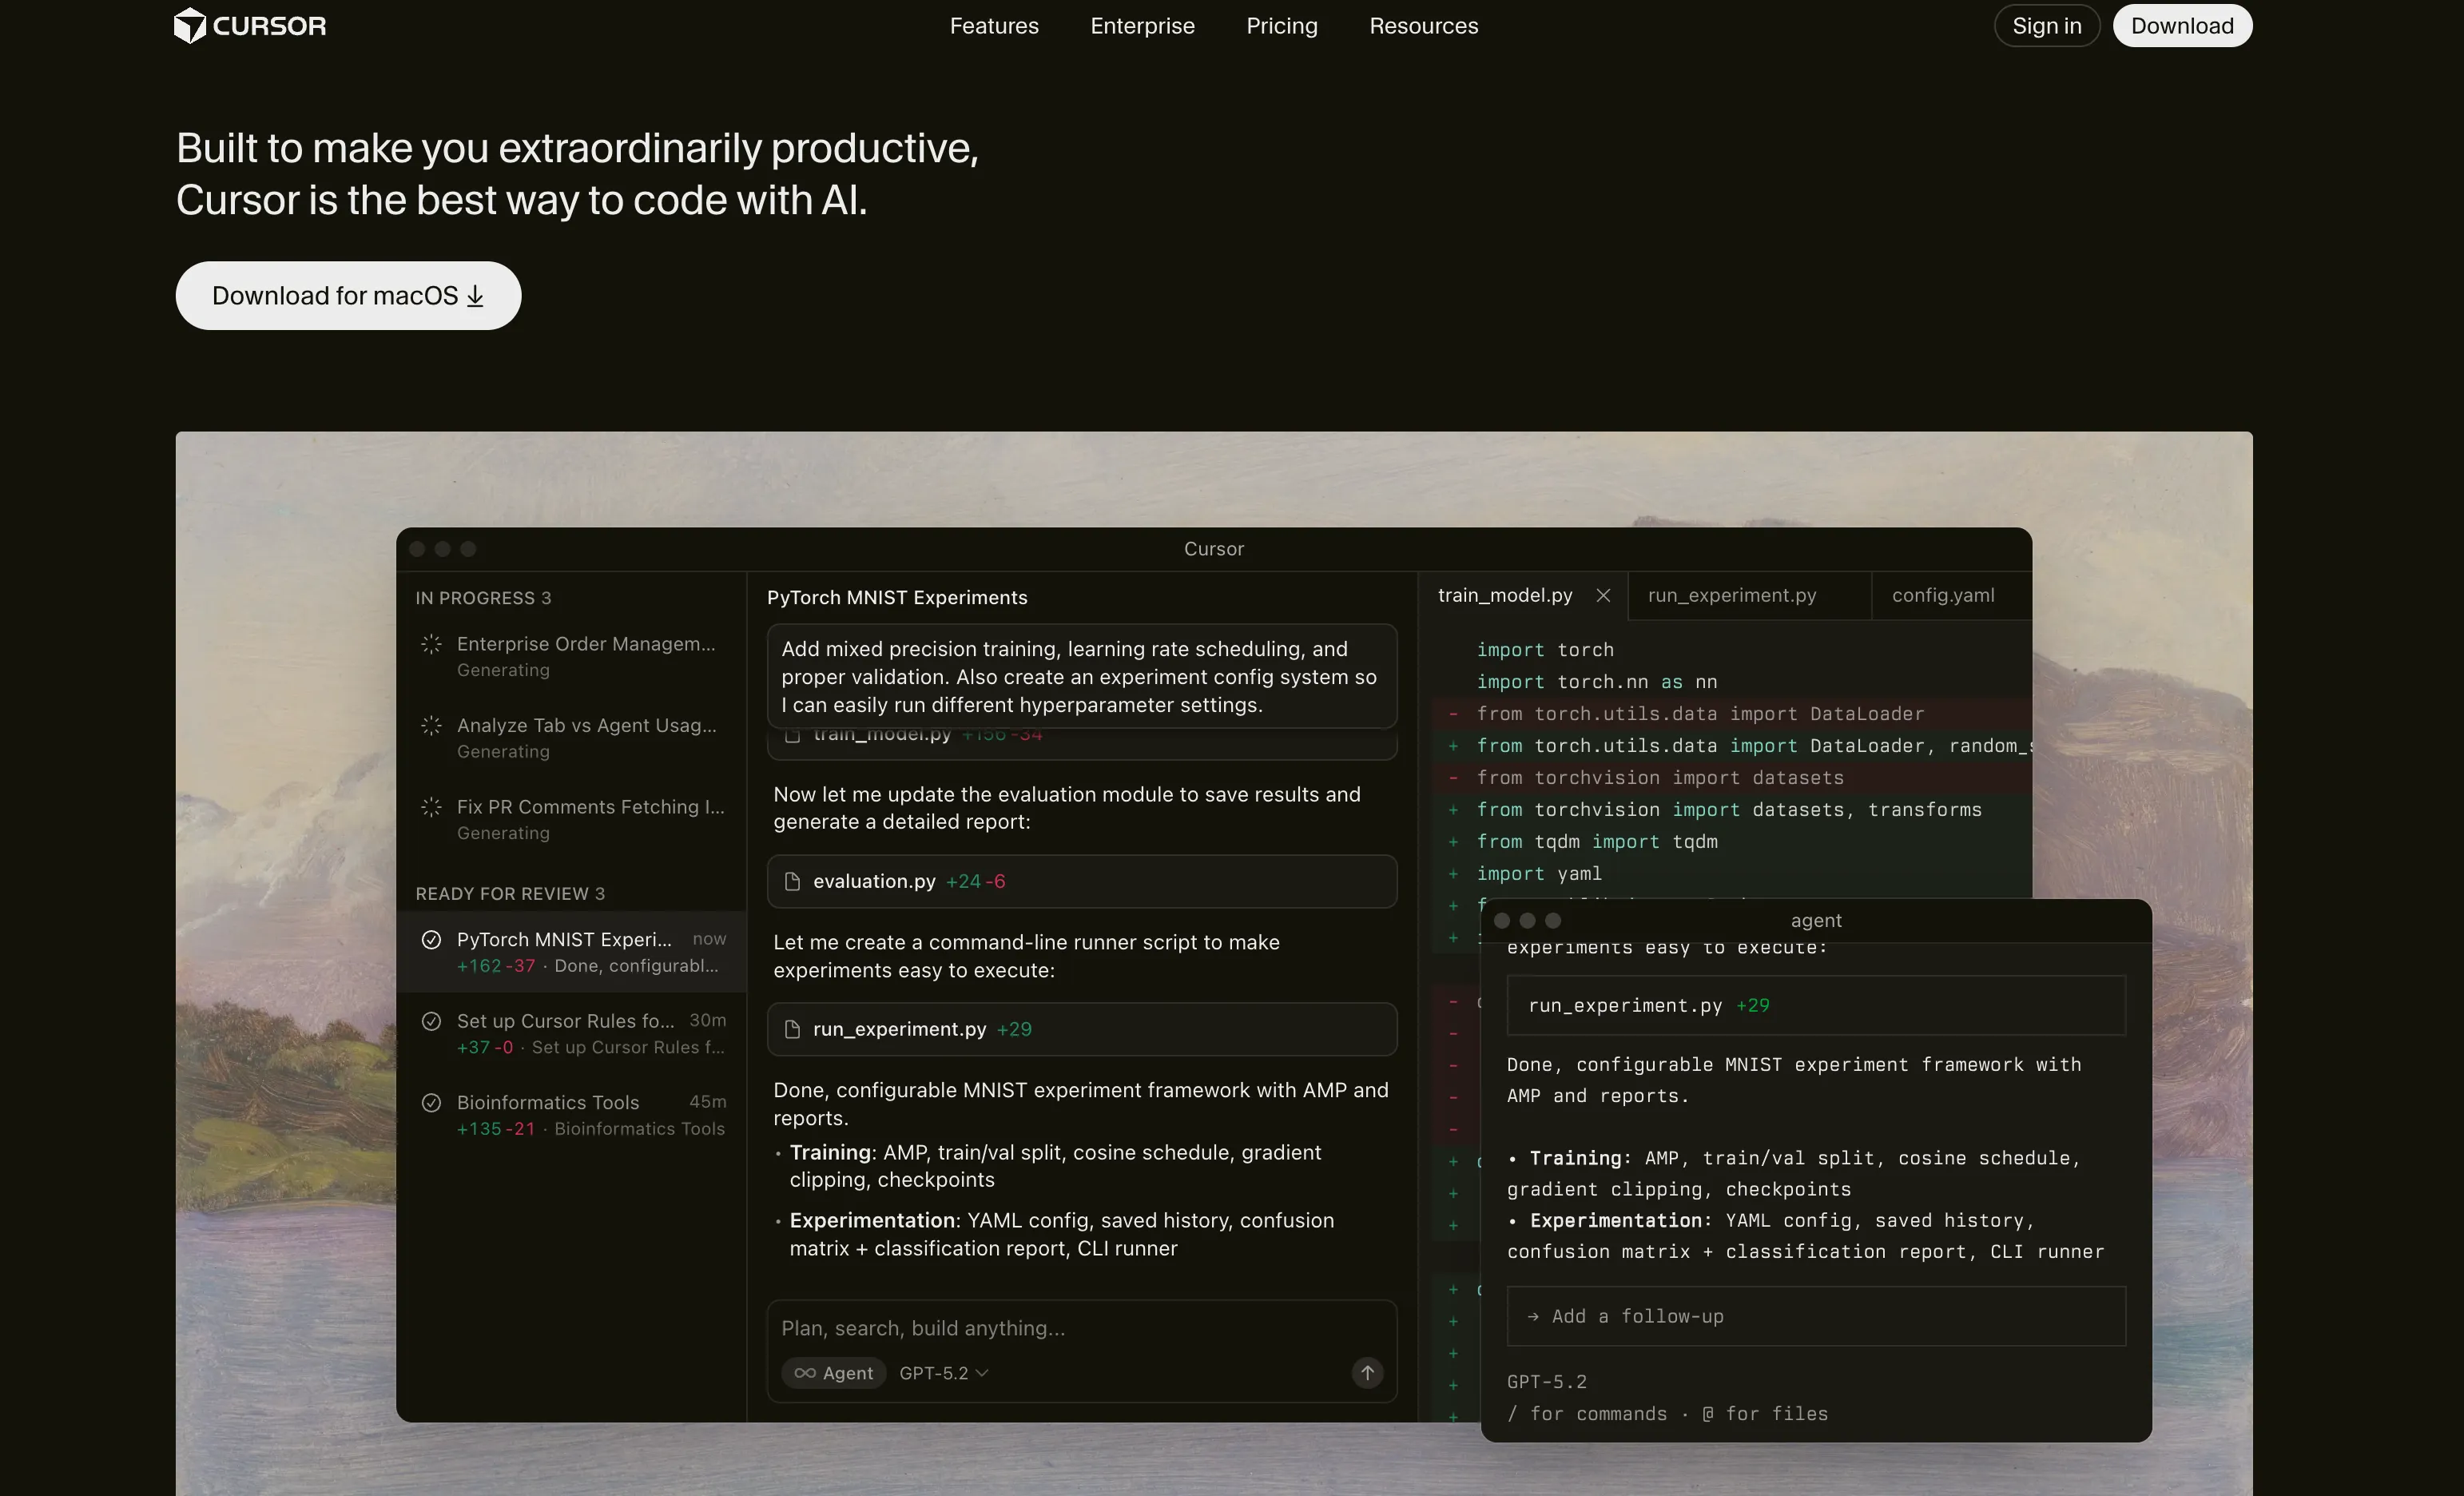Viewport: 2464px width, 1496px height.
Task: Click checkmark icon beside Bioinformatics Tools
Action: (431, 1103)
